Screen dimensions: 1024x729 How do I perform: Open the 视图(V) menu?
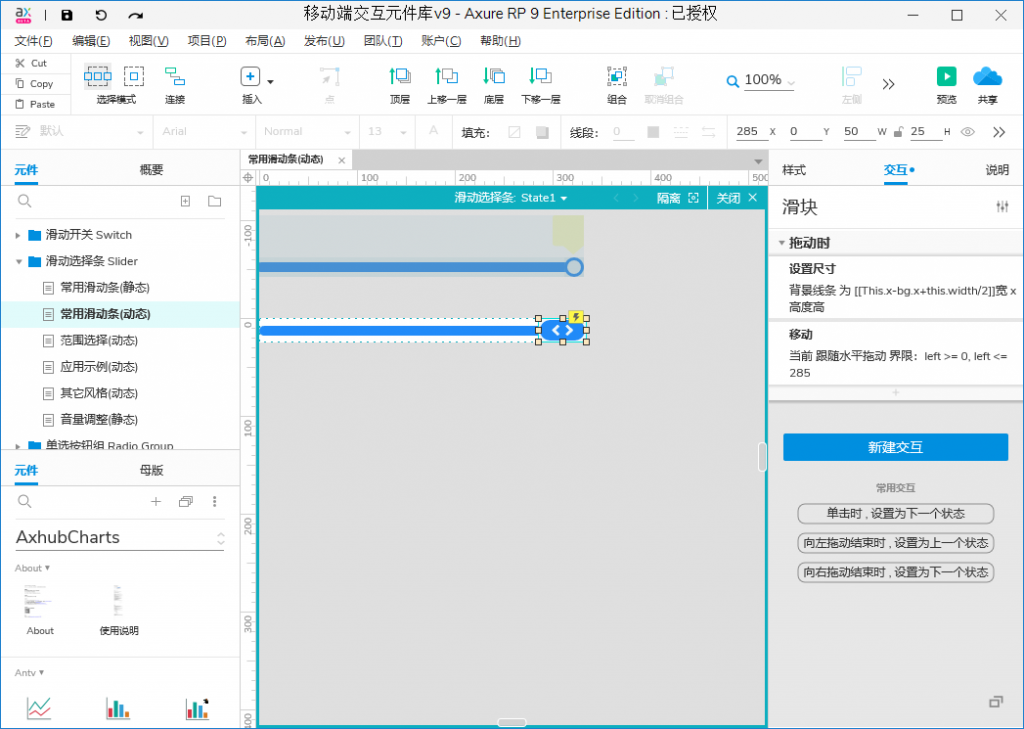point(149,41)
